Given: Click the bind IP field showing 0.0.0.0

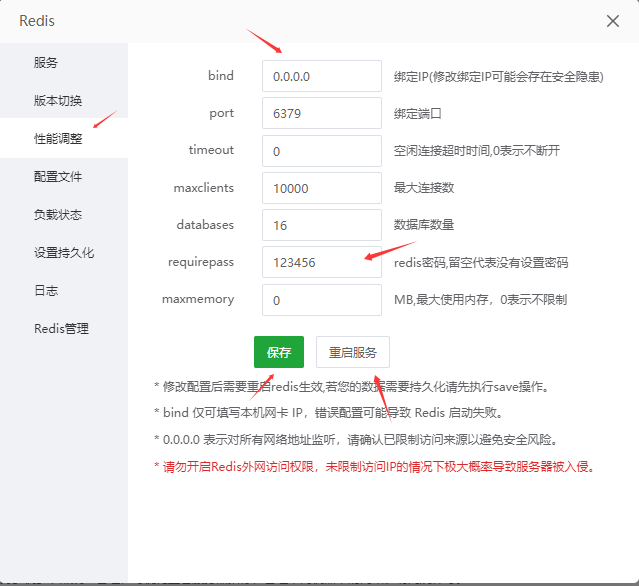Looking at the screenshot, I should [321, 76].
